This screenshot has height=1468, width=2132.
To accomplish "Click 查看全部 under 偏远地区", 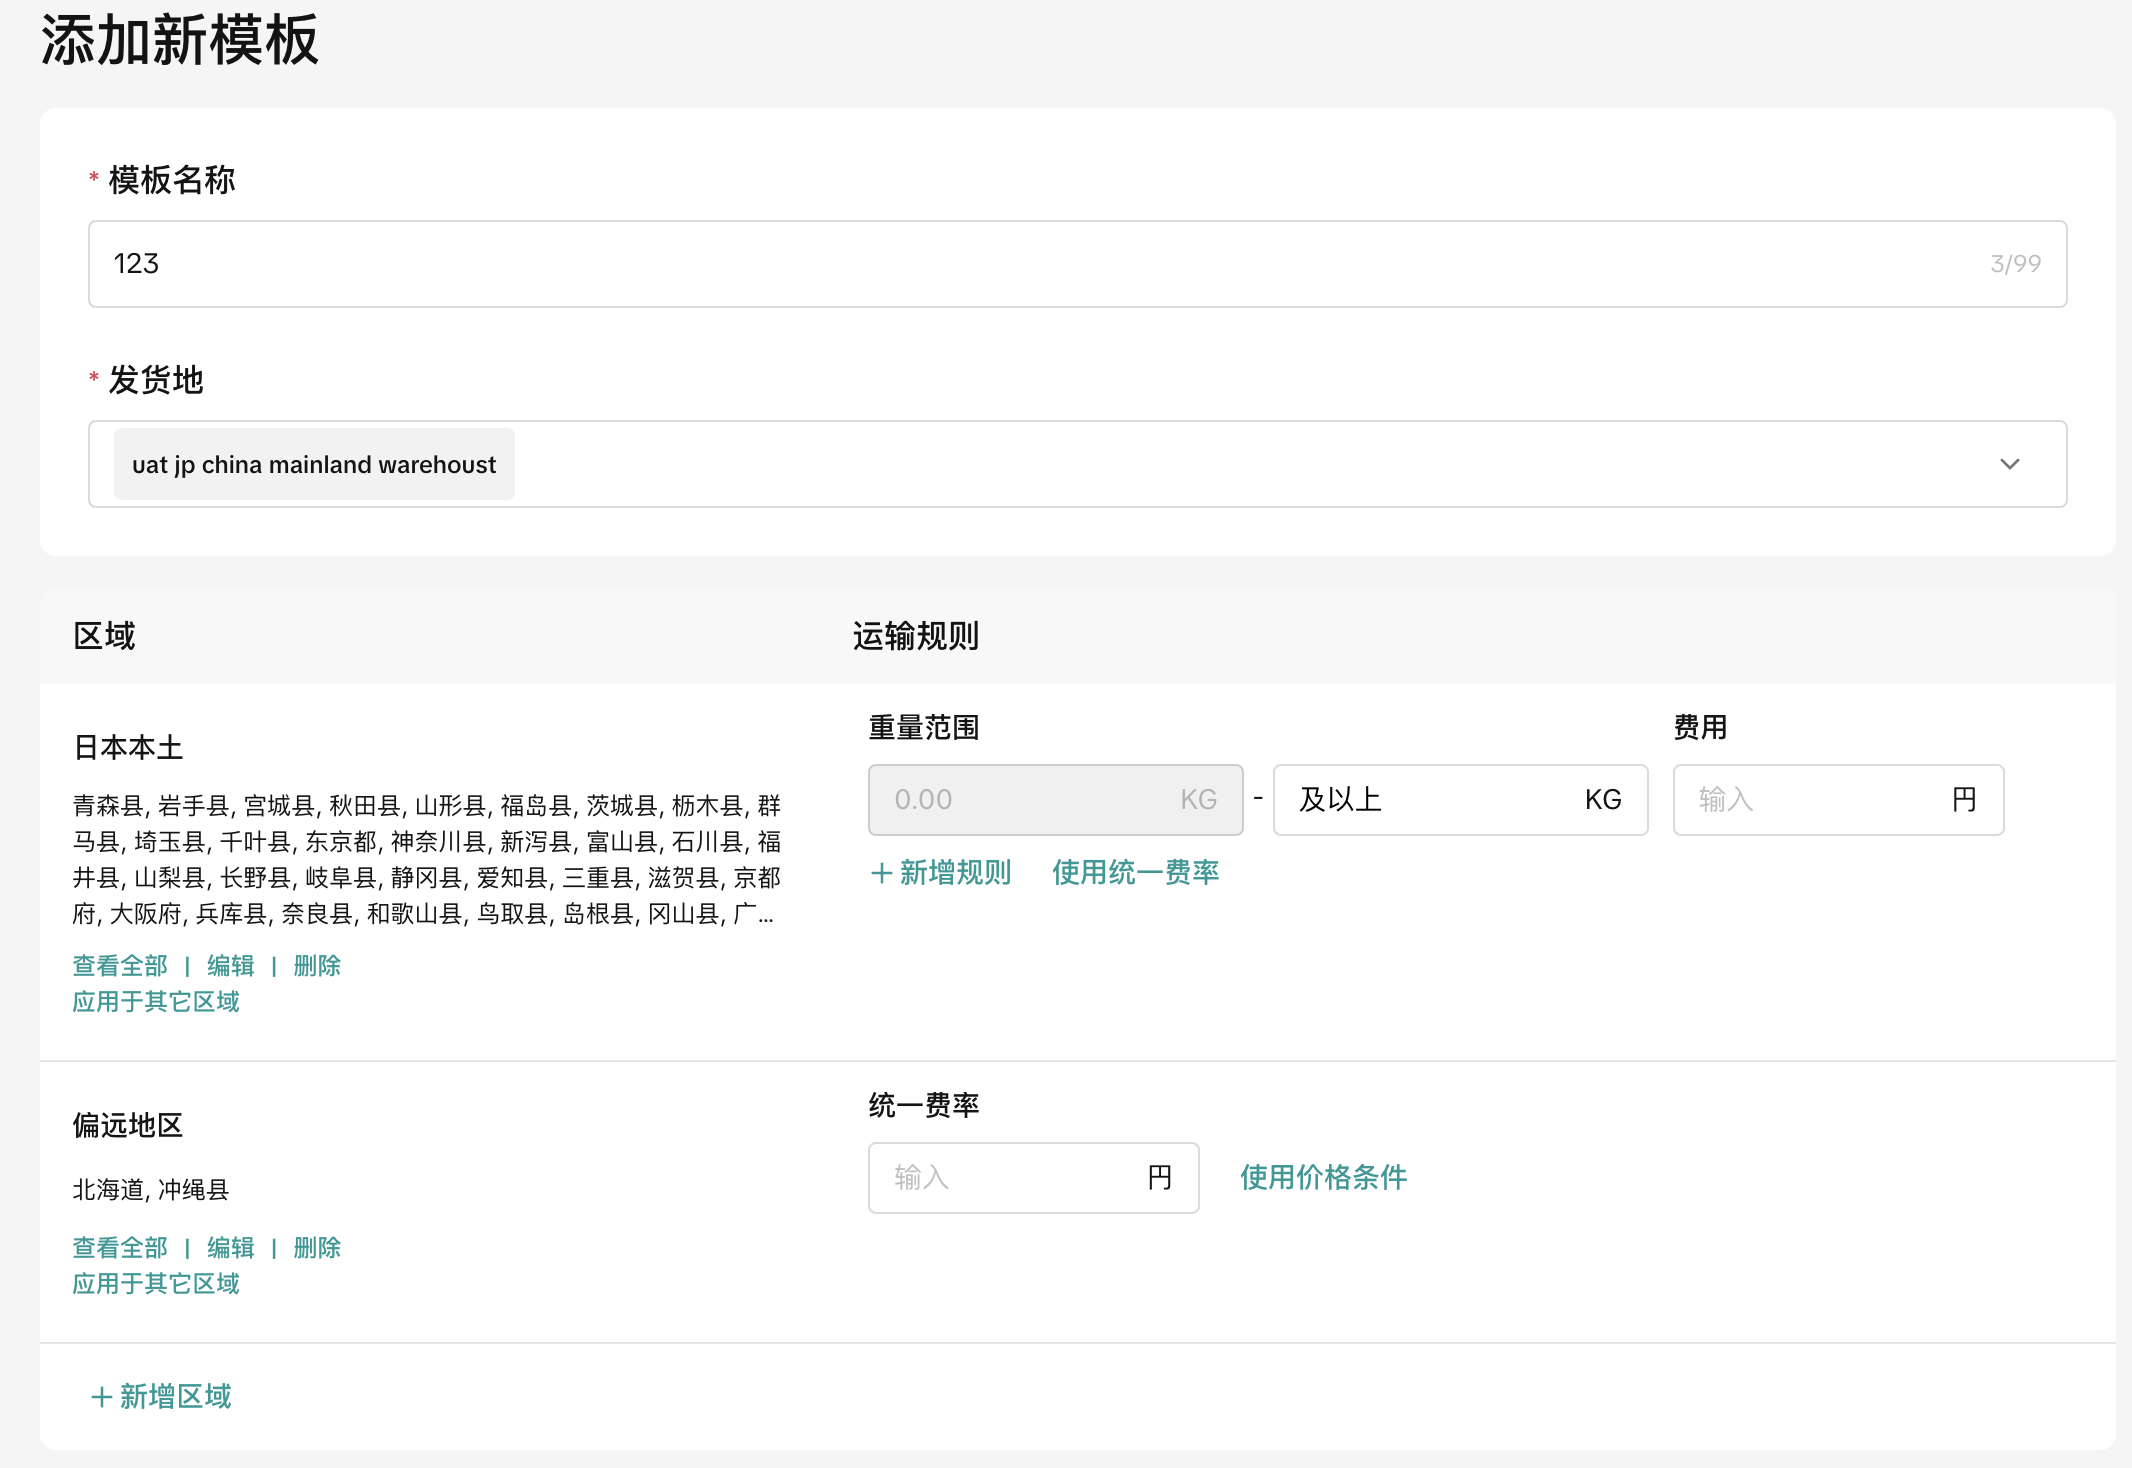I will (120, 1248).
